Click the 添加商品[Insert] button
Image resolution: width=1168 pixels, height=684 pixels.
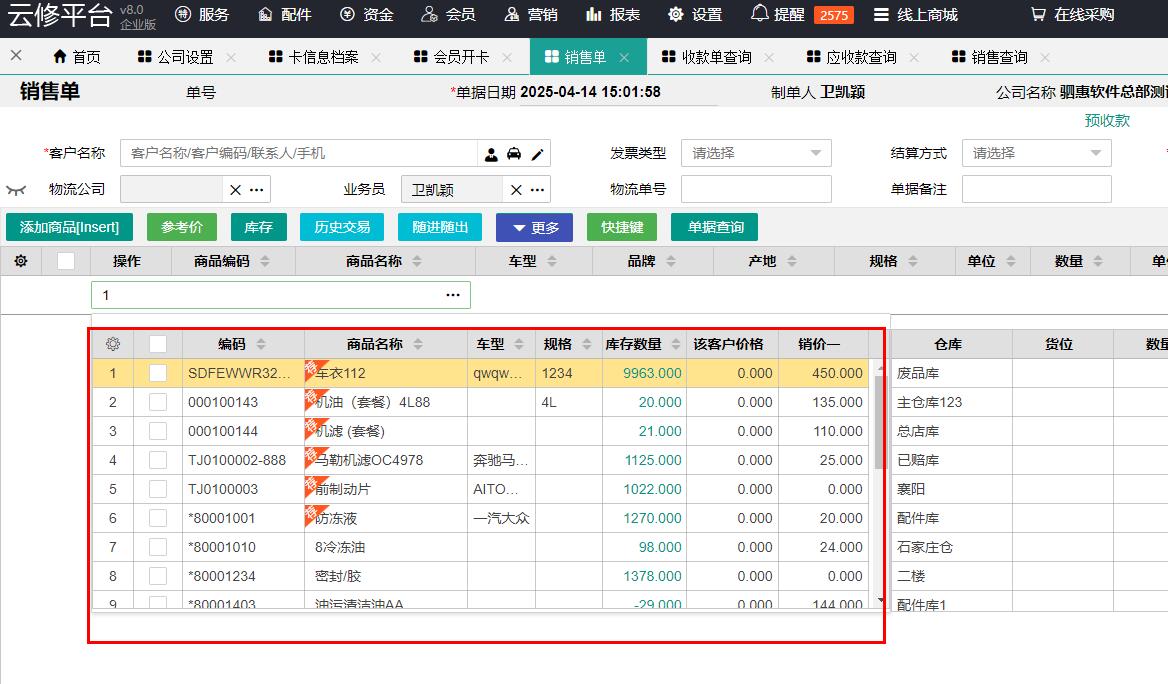(69, 227)
